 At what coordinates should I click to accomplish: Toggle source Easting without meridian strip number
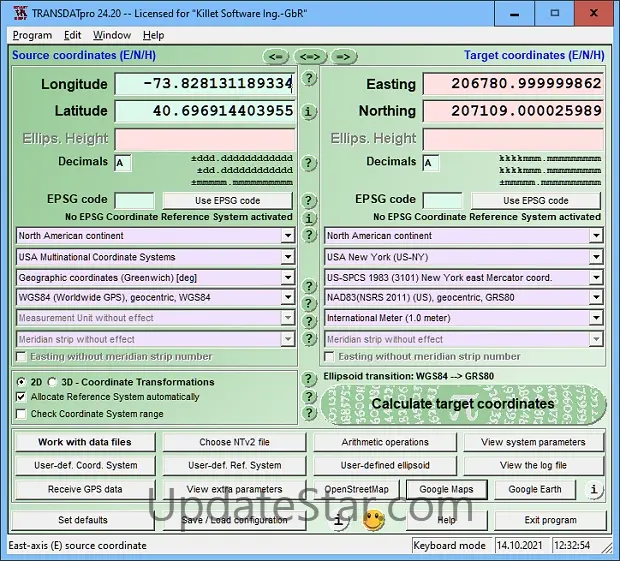21,357
